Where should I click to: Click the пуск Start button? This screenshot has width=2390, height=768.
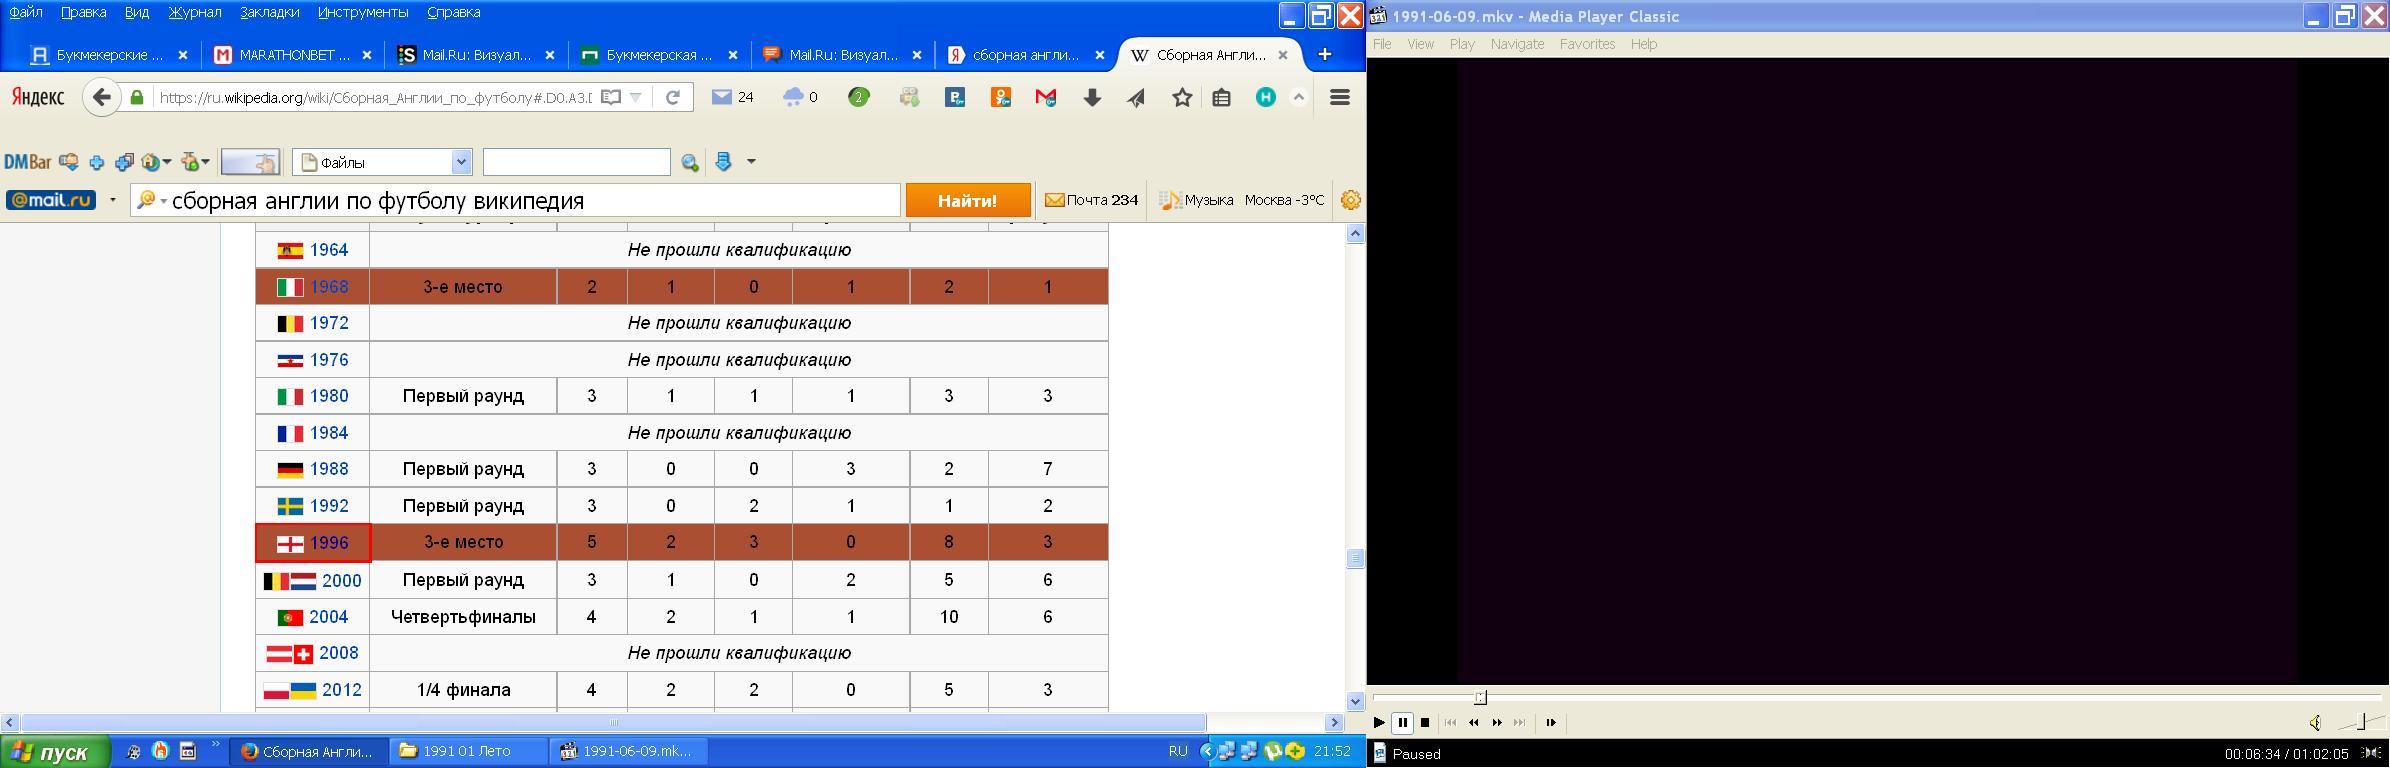point(55,752)
